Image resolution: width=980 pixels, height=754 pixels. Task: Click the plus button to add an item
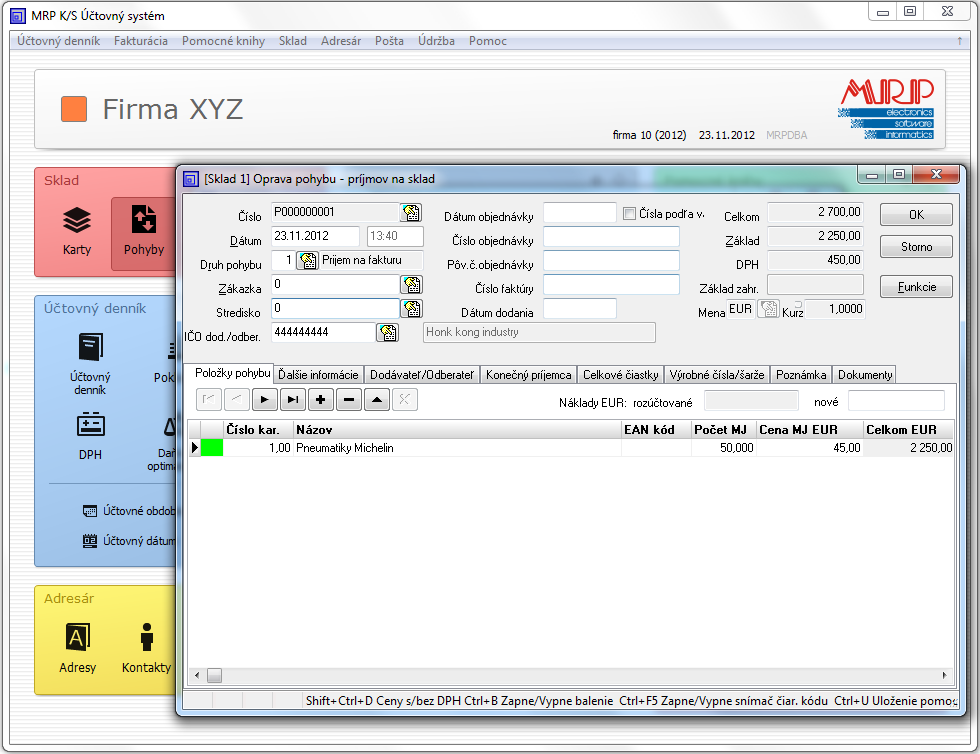321,400
